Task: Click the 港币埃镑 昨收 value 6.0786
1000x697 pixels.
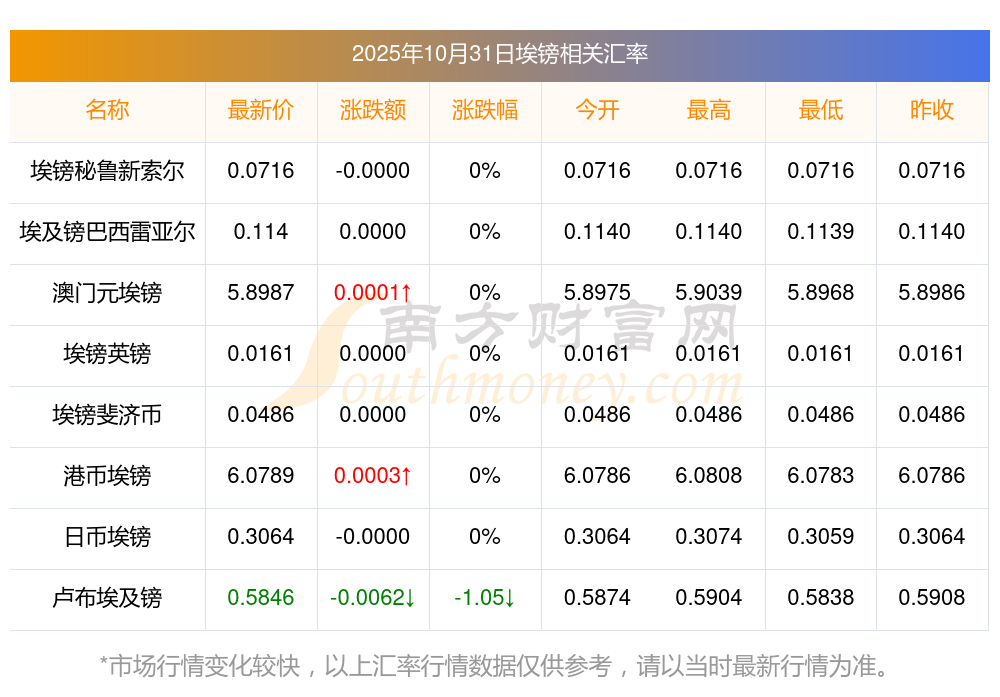Action: click(932, 476)
